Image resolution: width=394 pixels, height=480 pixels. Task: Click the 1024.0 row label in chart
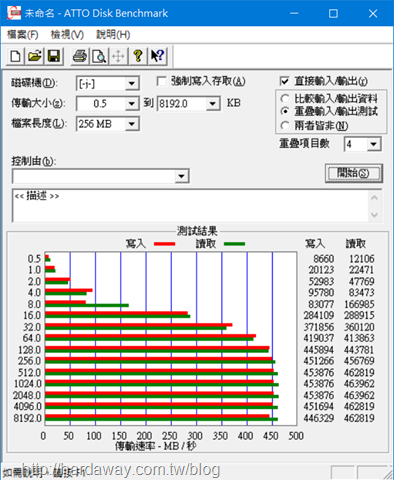point(28,384)
